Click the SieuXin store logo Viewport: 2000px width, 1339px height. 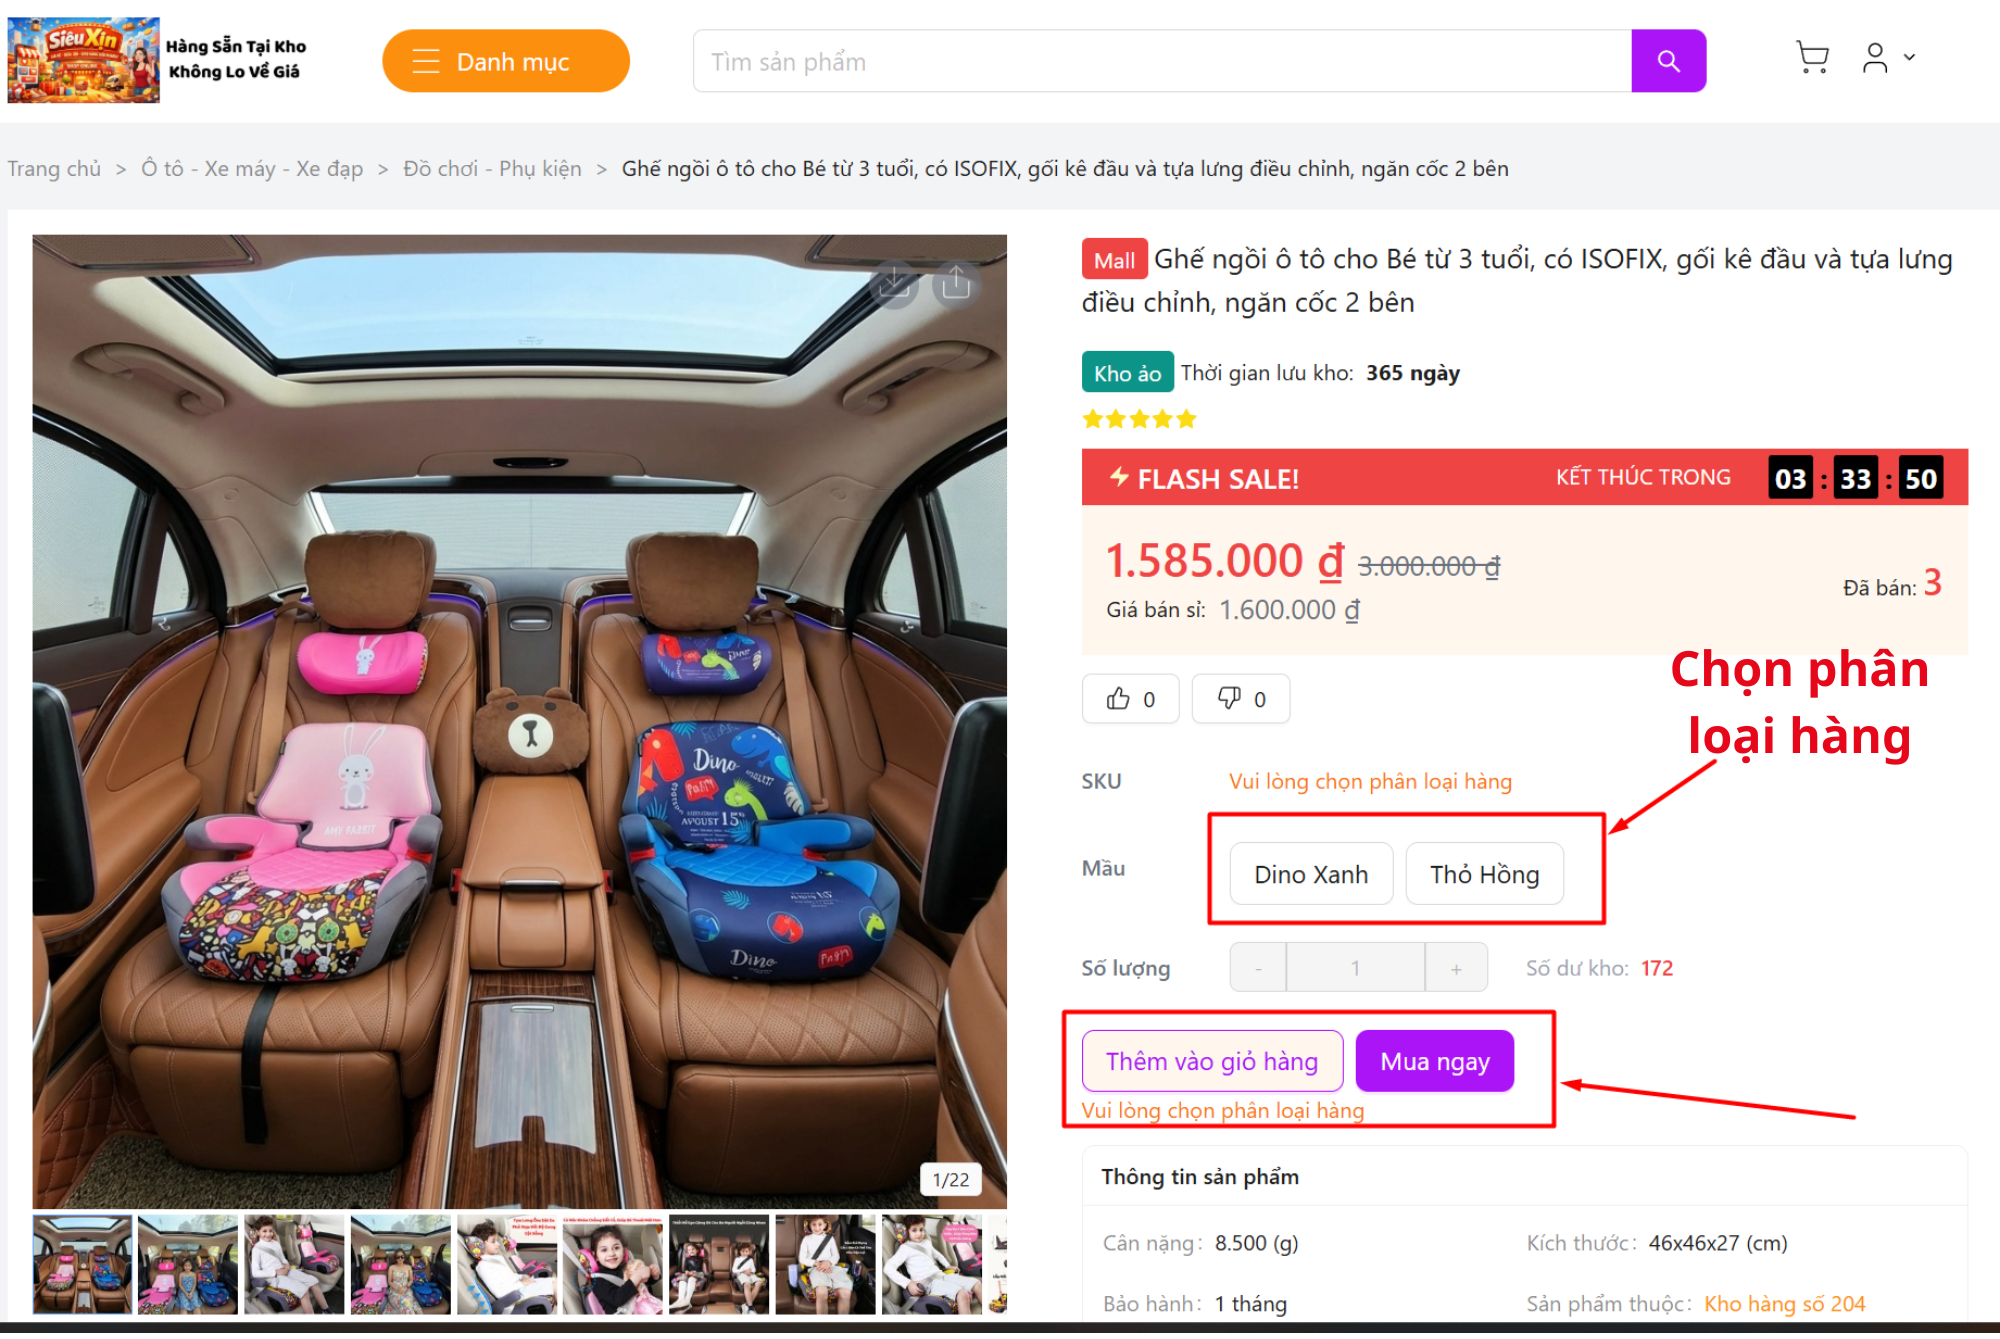[84, 60]
